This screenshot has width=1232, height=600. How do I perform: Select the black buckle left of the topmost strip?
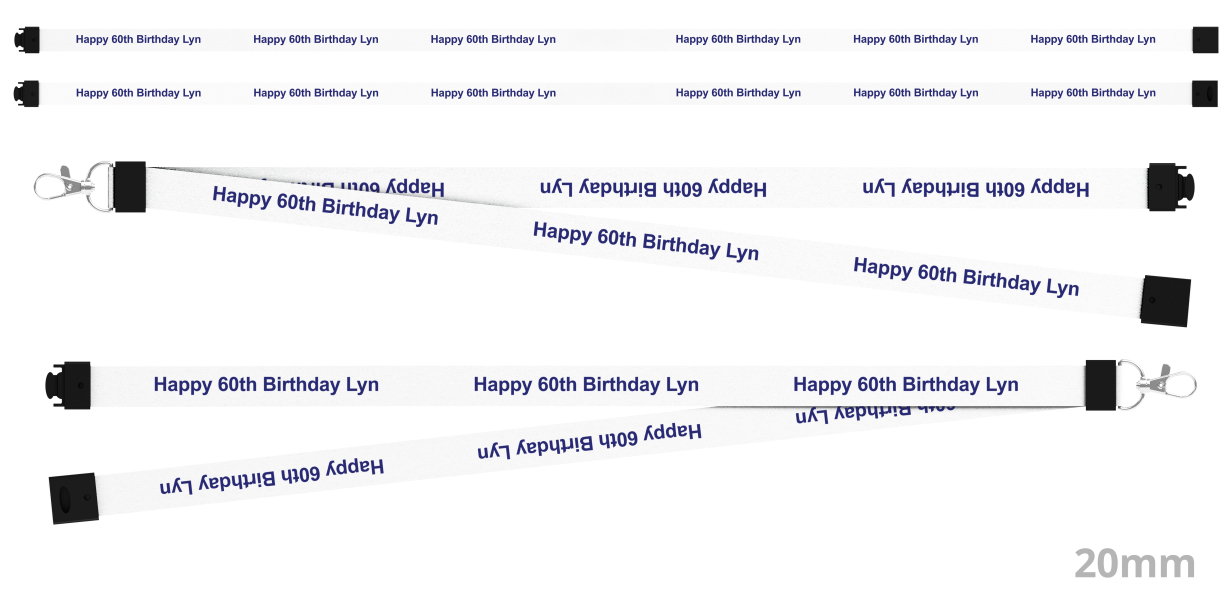[x=26, y=40]
